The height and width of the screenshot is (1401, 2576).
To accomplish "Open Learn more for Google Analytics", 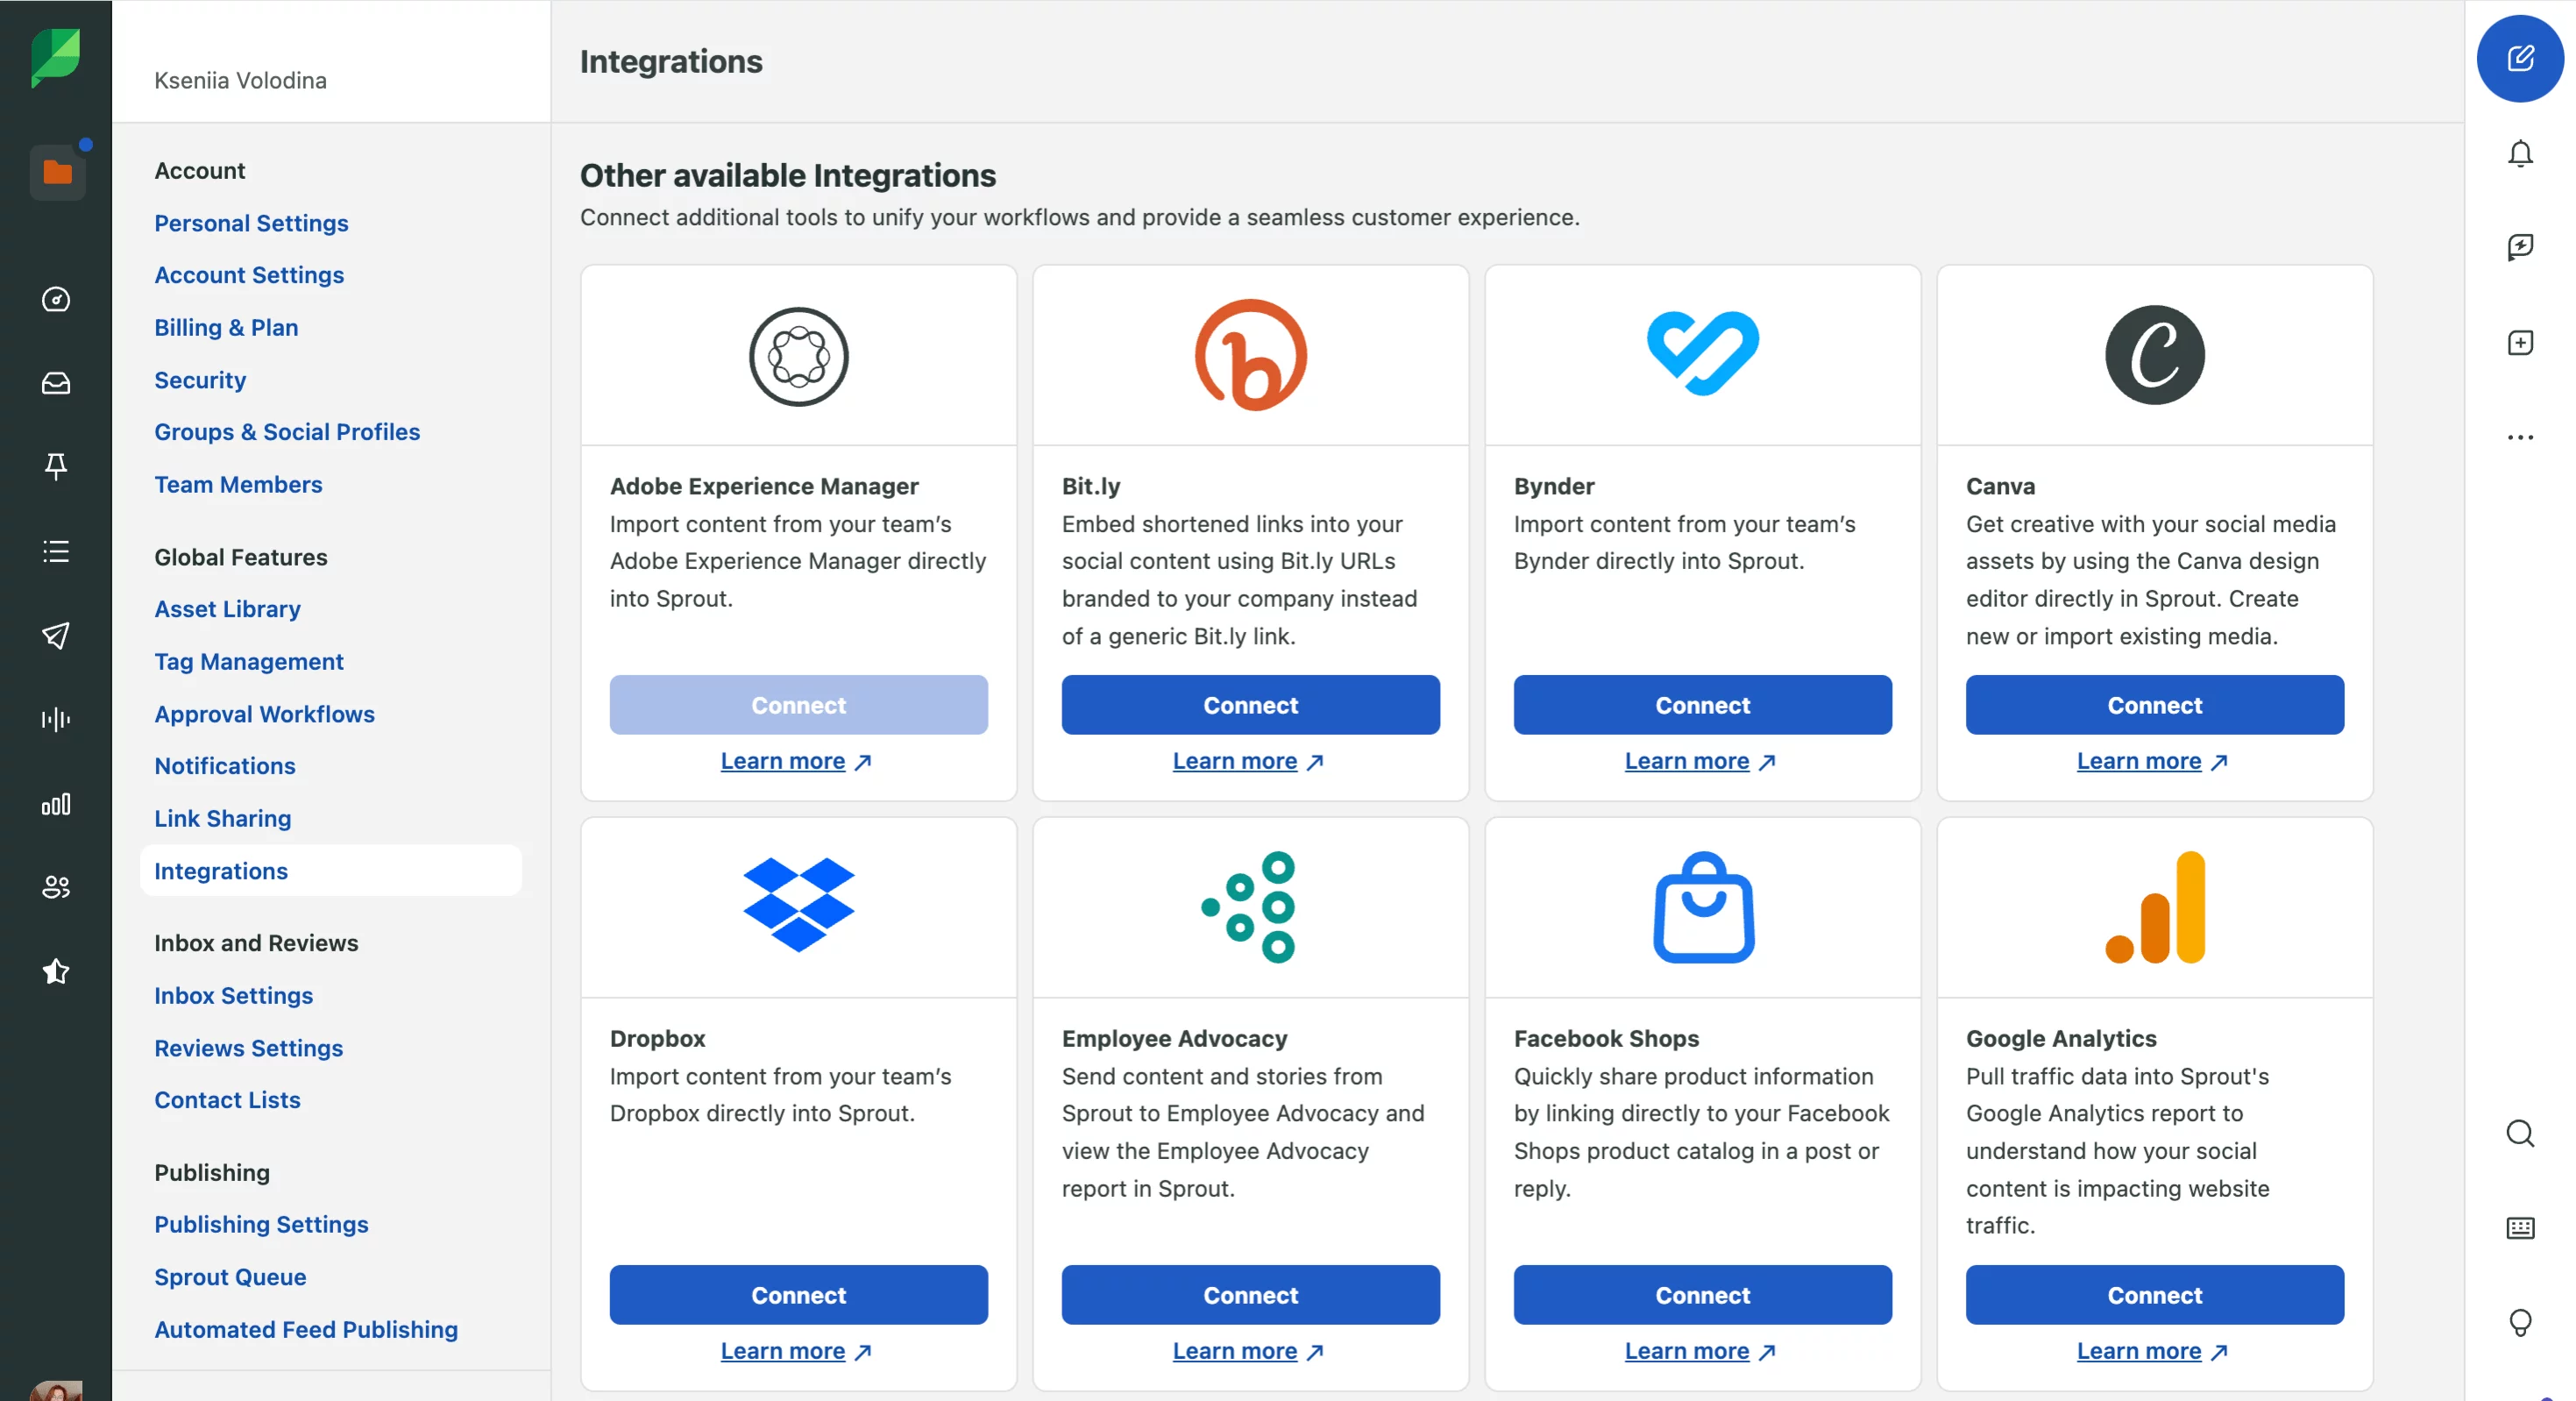I will pos(2153,1352).
